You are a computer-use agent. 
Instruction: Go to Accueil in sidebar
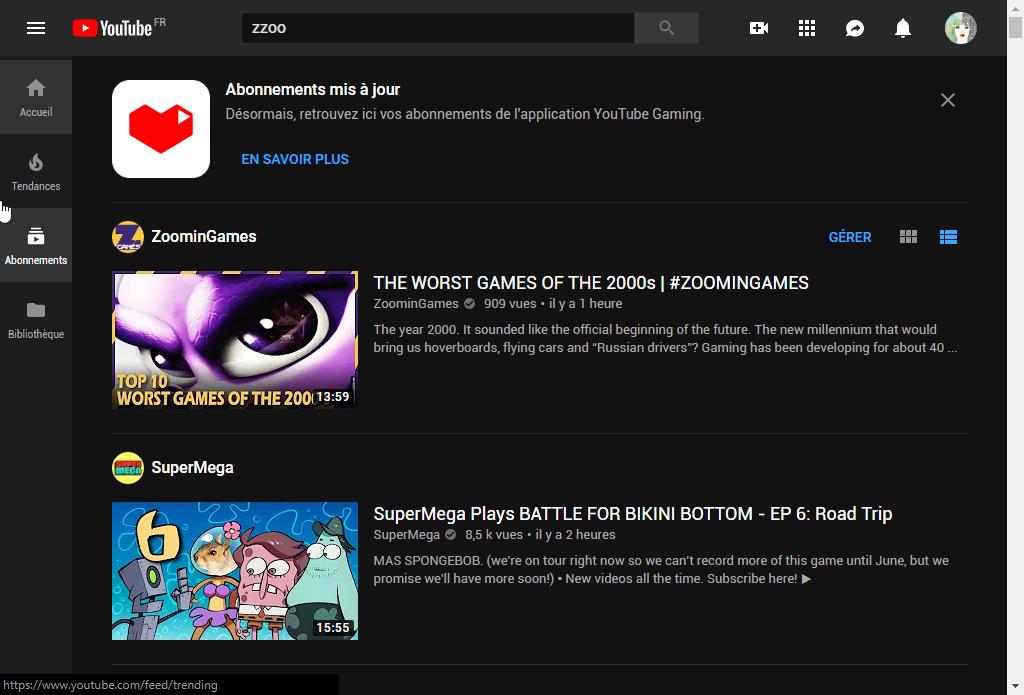(36, 97)
